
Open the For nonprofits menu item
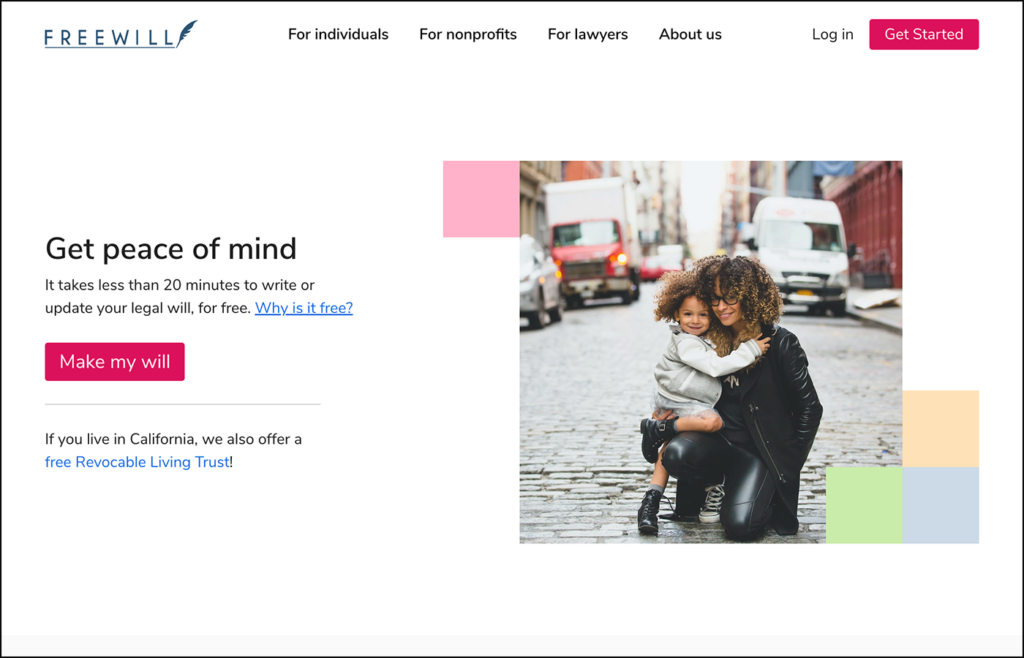point(468,34)
